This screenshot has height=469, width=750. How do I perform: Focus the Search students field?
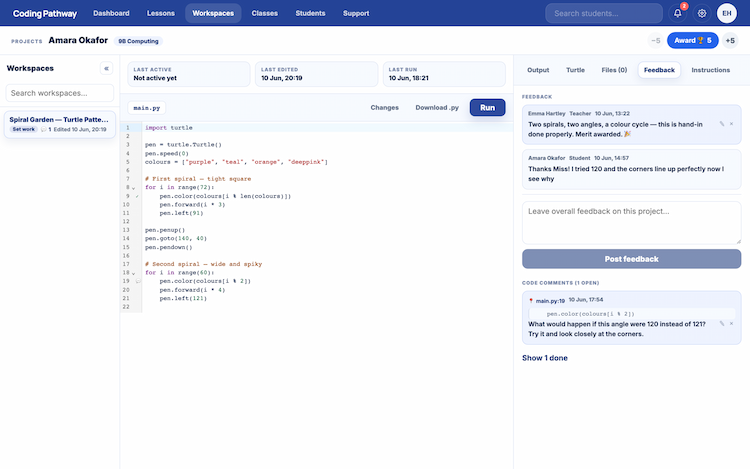[604, 13]
